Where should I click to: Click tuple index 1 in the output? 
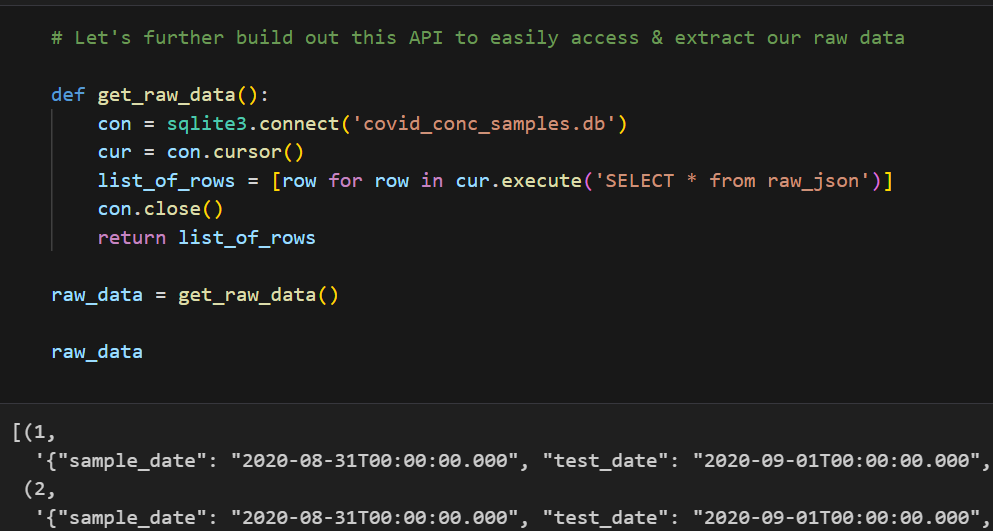[x=39, y=434]
